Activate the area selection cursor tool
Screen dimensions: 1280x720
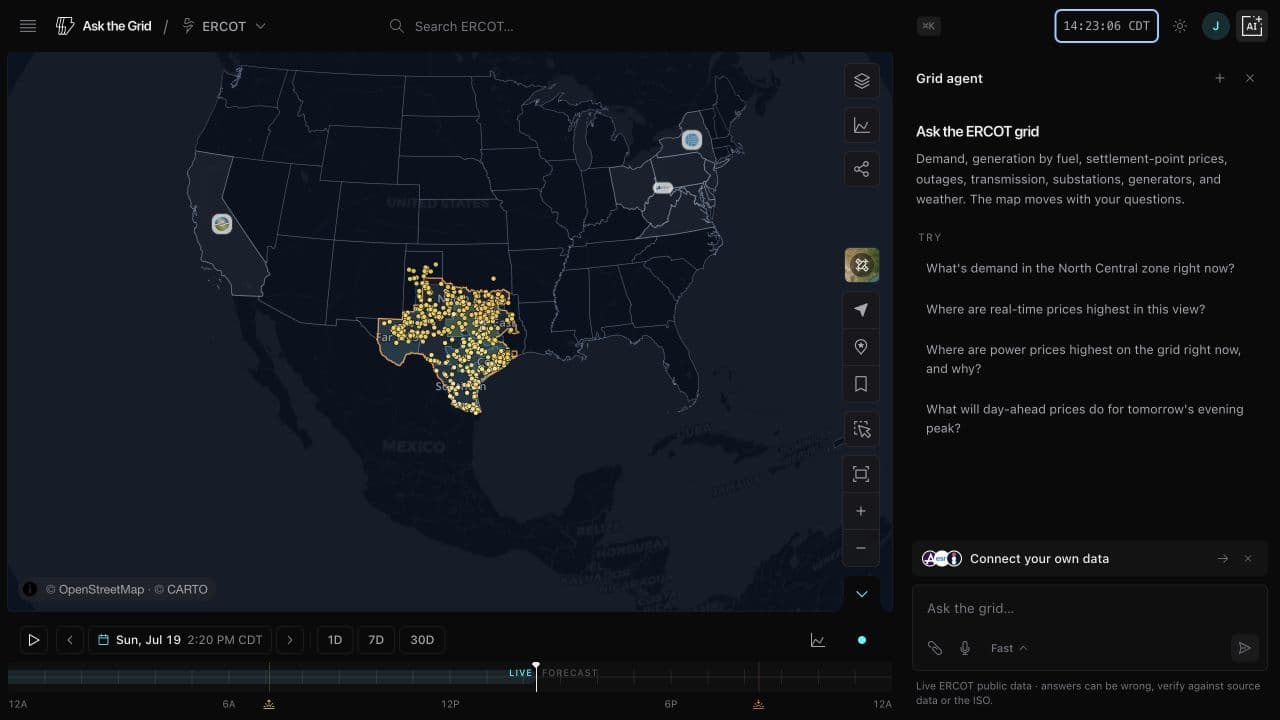(861, 429)
